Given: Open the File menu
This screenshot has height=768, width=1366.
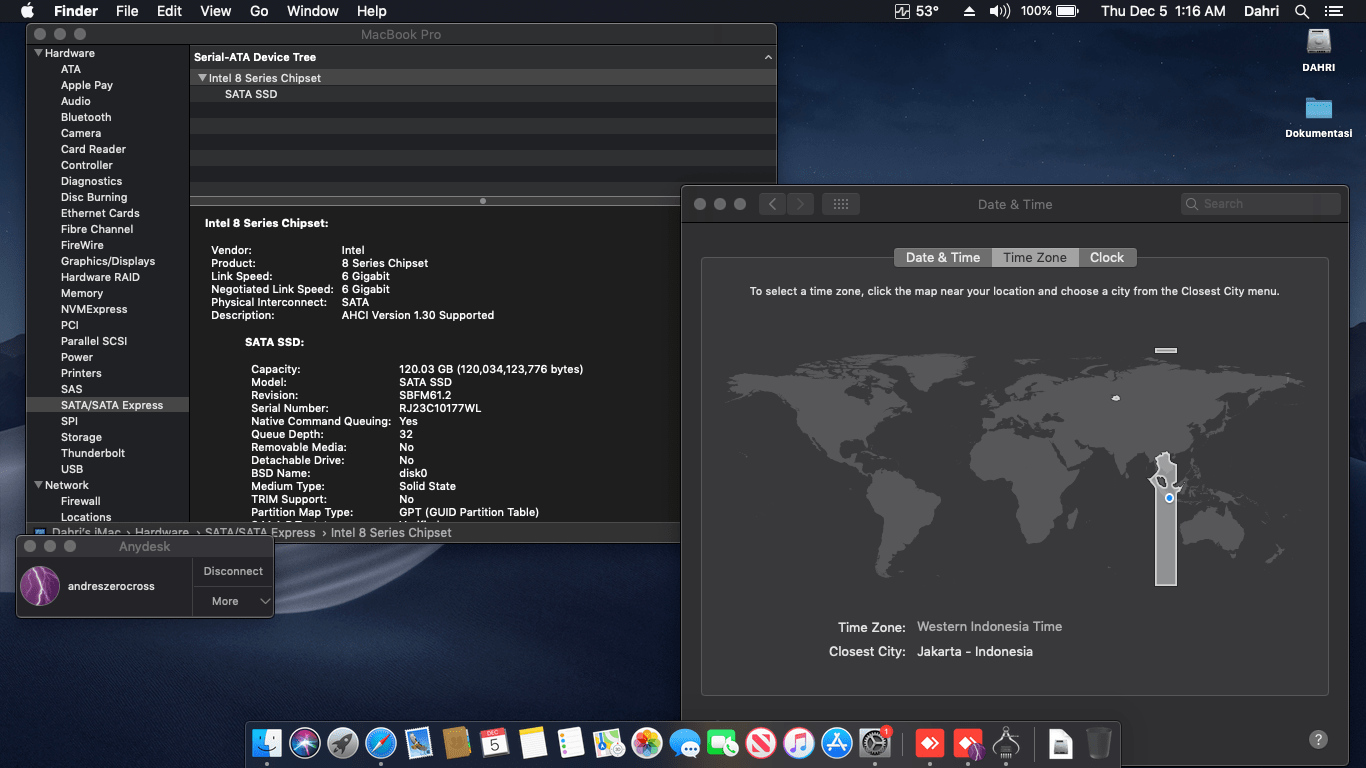Looking at the screenshot, I should click(x=127, y=11).
